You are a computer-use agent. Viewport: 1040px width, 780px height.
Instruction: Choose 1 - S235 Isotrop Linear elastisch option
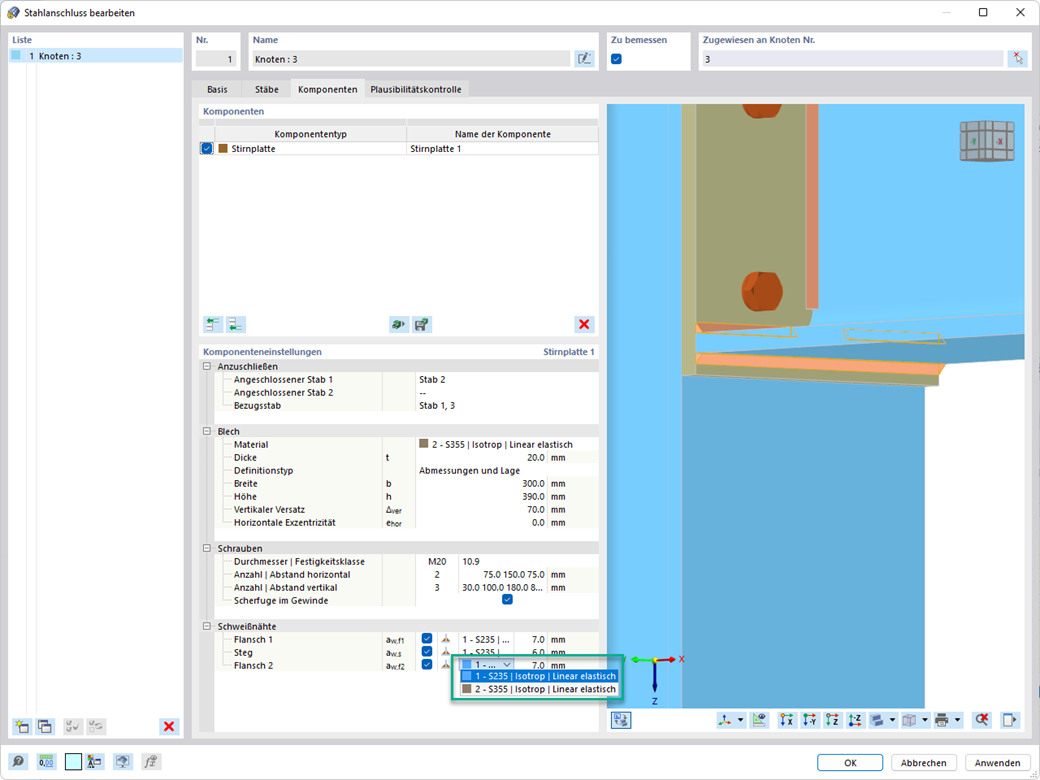pyautogui.click(x=539, y=676)
